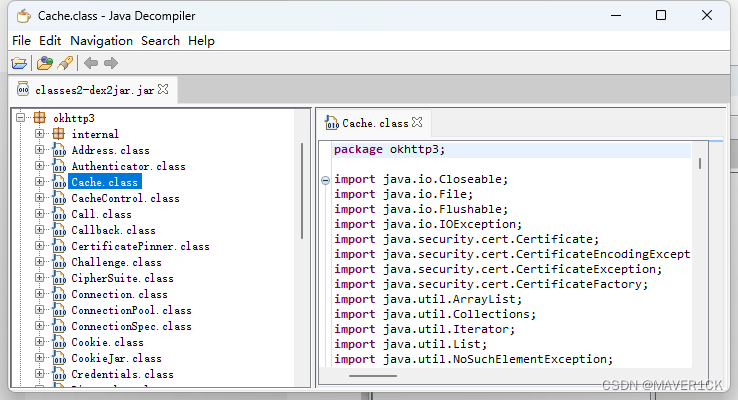Close the Cache.class editor tab
Viewport: 738px width, 400px height.
point(417,122)
